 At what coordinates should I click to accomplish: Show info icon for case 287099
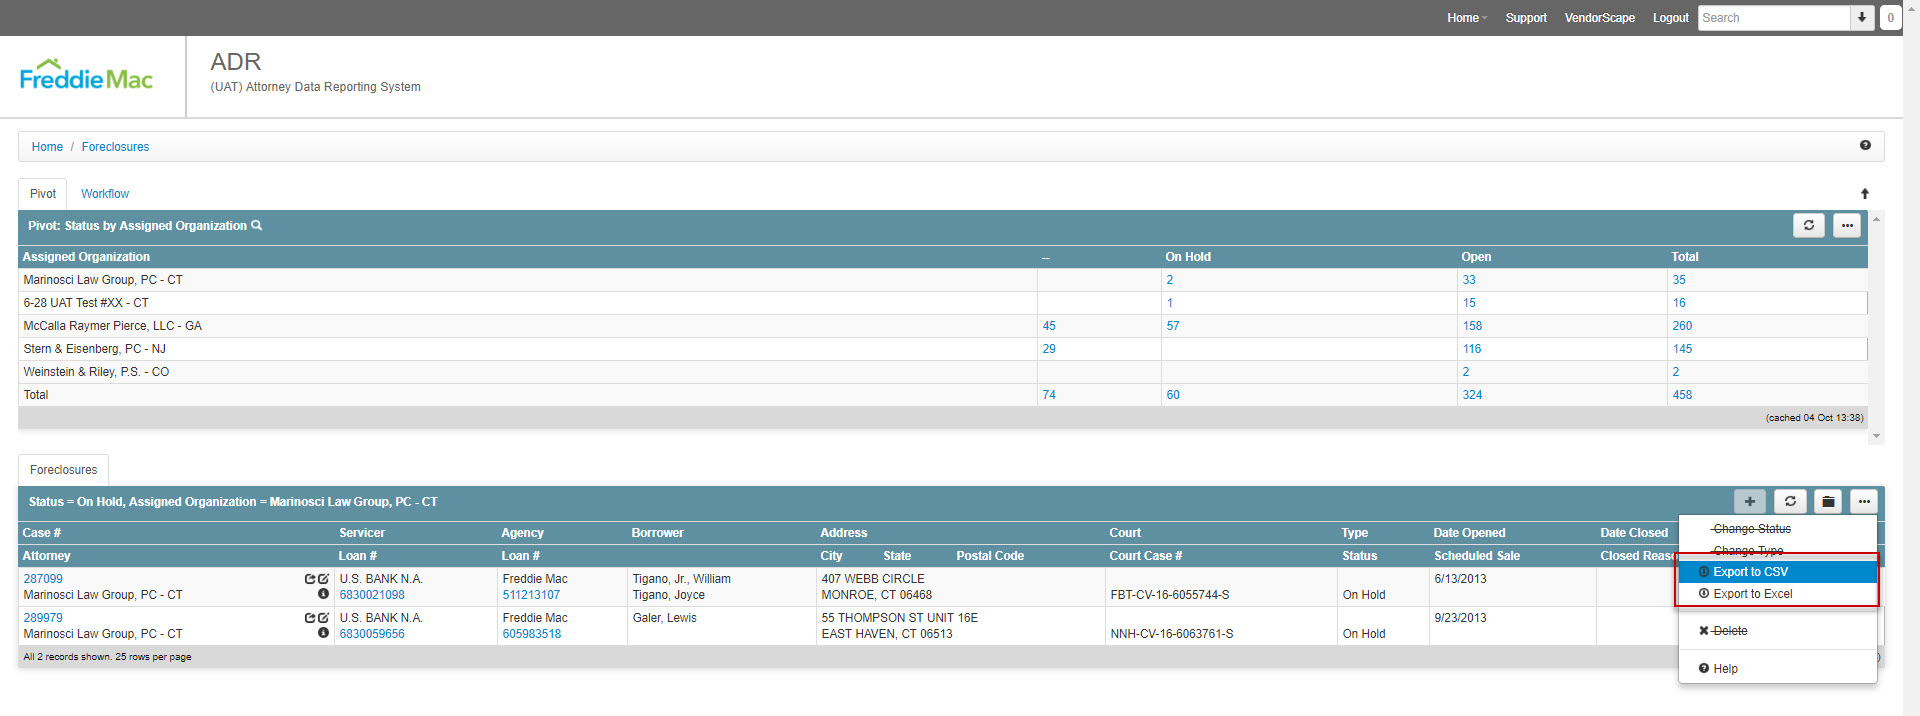point(323,594)
